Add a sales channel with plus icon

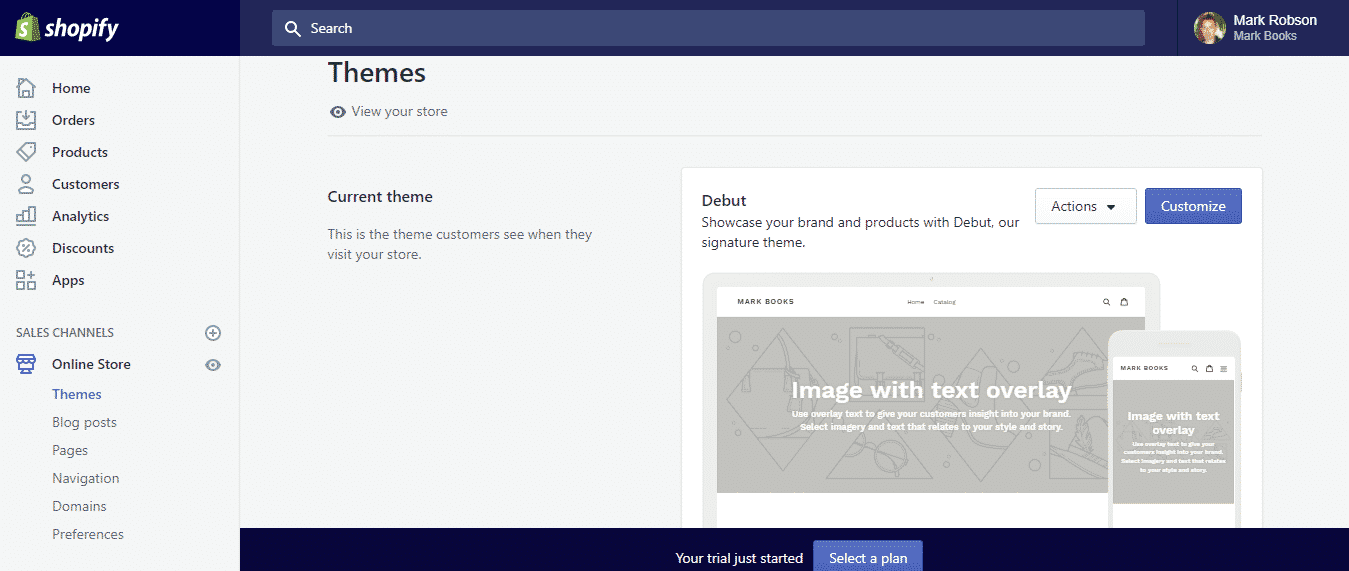213,333
